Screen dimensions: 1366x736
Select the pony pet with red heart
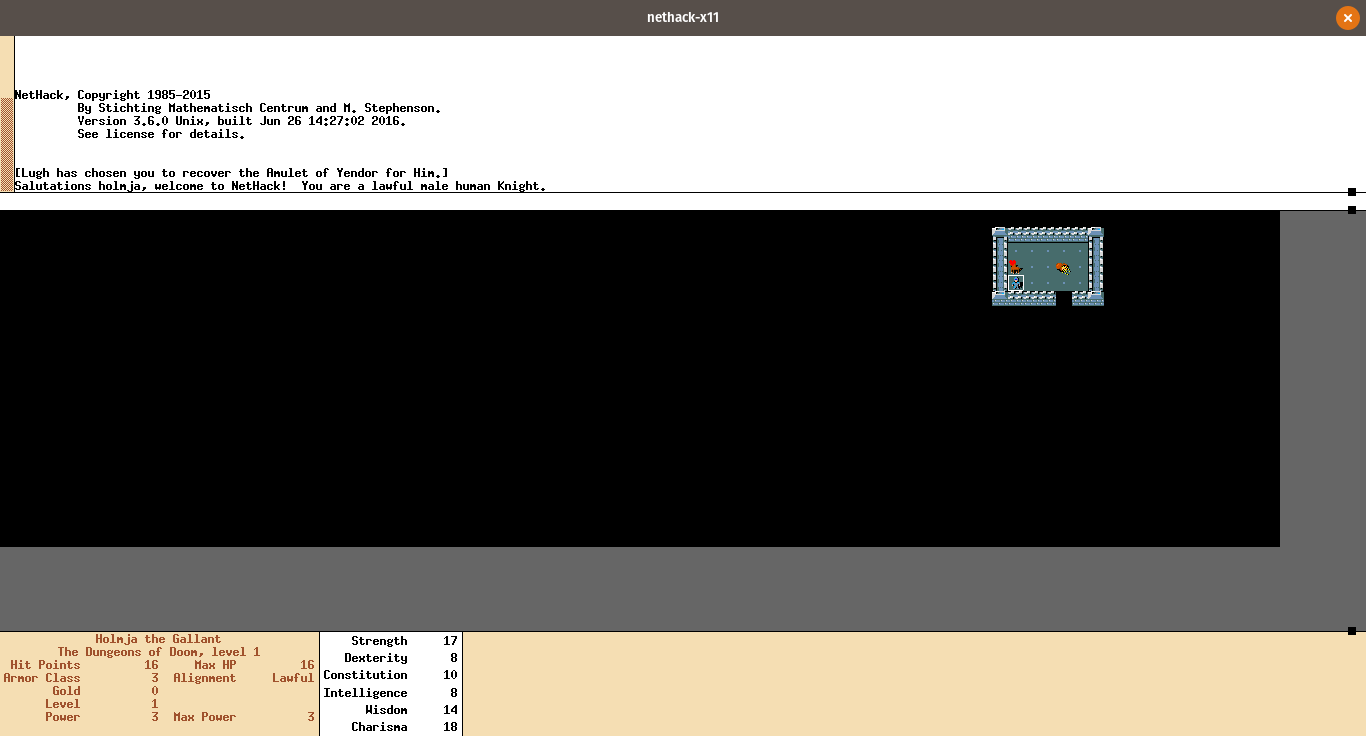[1015, 267]
